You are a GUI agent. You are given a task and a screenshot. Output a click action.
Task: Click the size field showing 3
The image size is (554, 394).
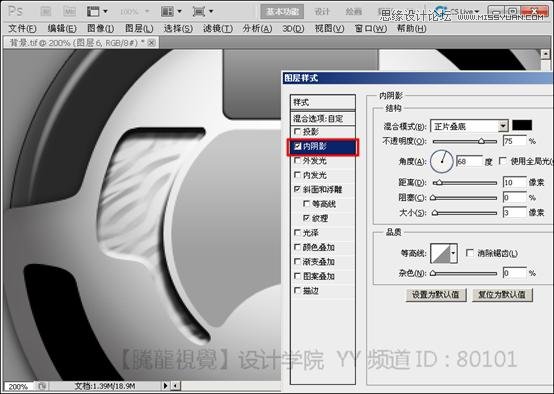pos(514,212)
